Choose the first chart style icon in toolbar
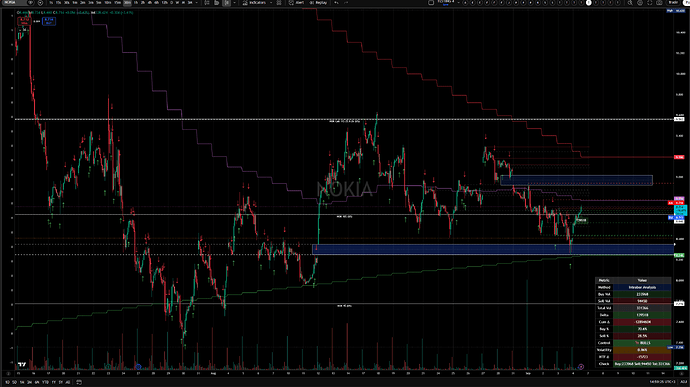The height and width of the screenshot is (387, 690). click(x=206, y=2)
